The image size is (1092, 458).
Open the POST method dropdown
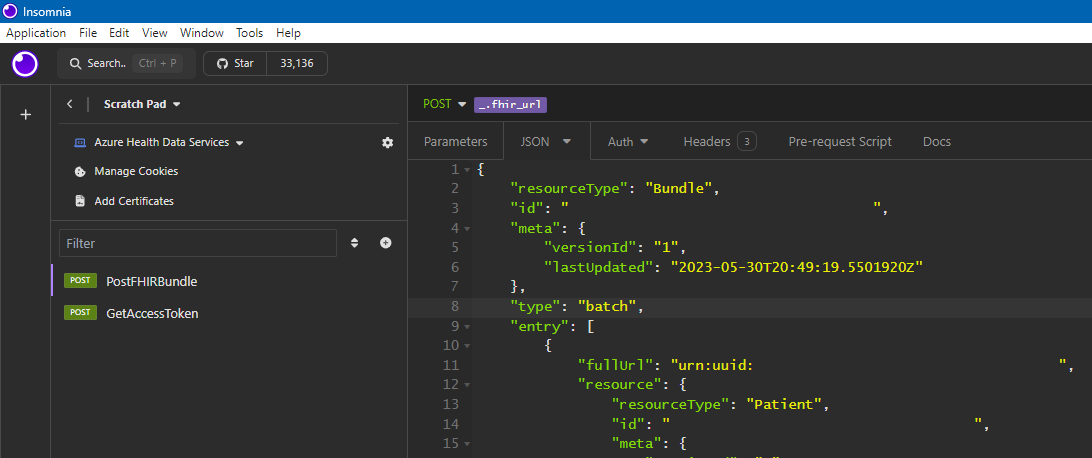point(444,104)
